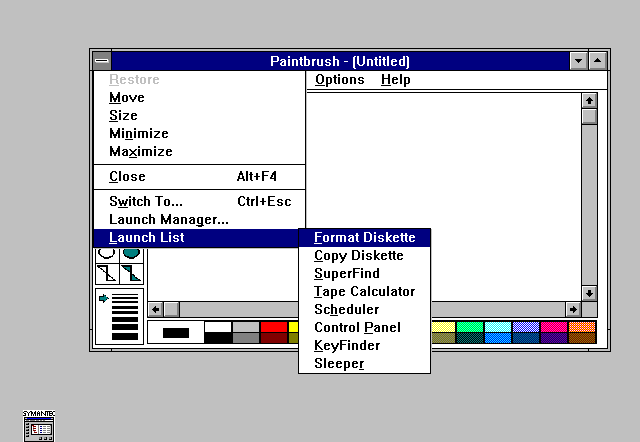
Task: Open the Help menu
Action: 396,80
